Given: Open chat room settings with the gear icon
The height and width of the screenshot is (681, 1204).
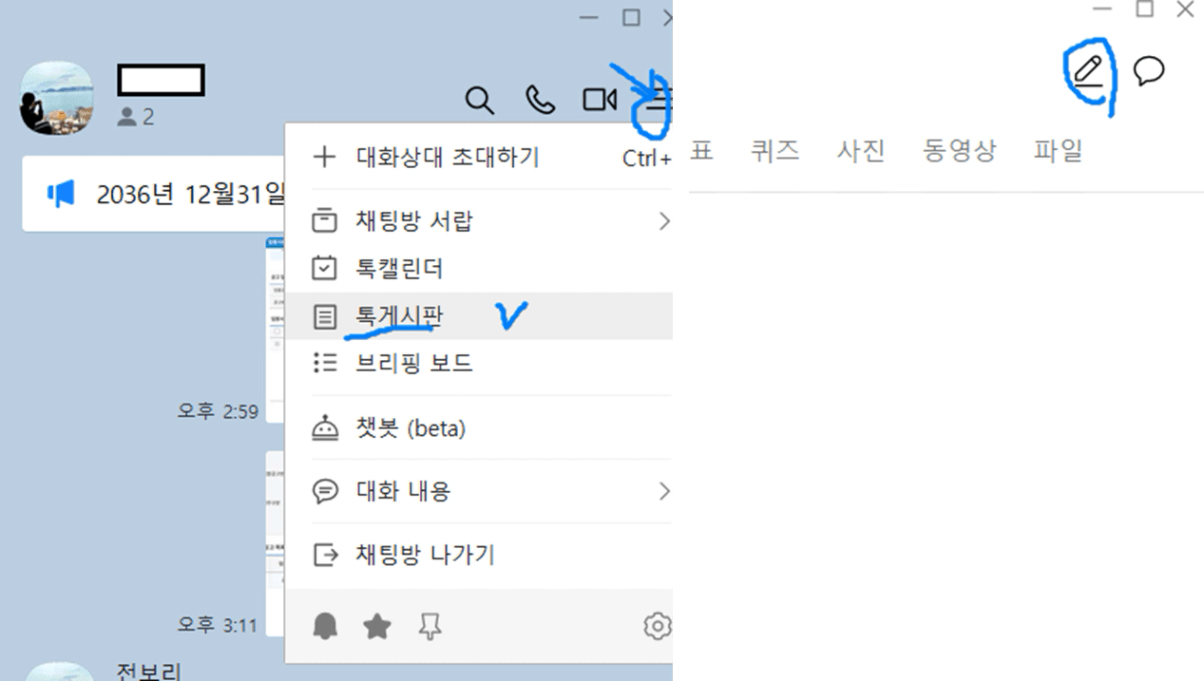Looking at the screenshot, I should 657,627.
